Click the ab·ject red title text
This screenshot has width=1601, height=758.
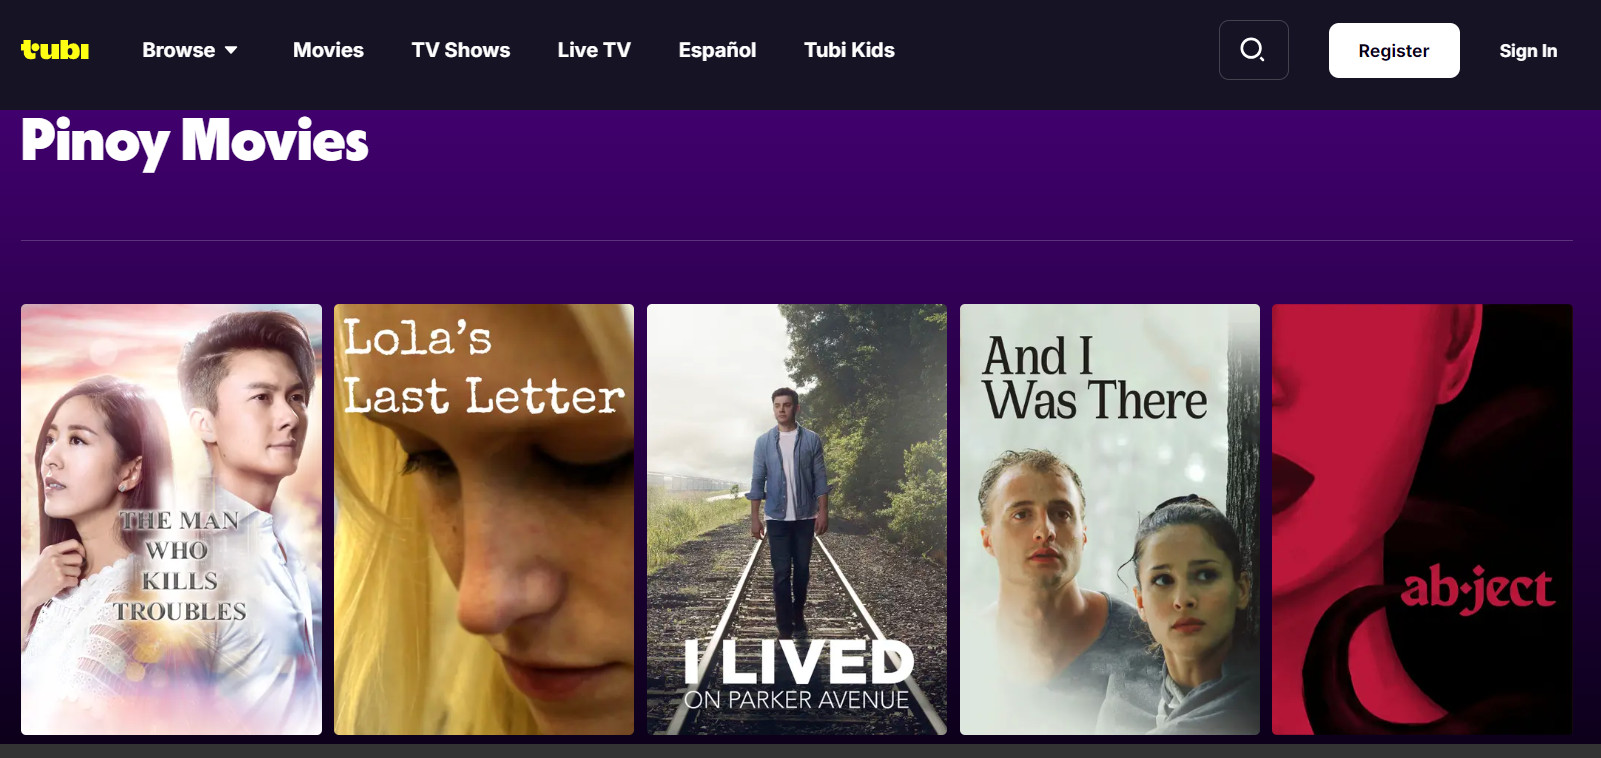tap(1477, 589)
